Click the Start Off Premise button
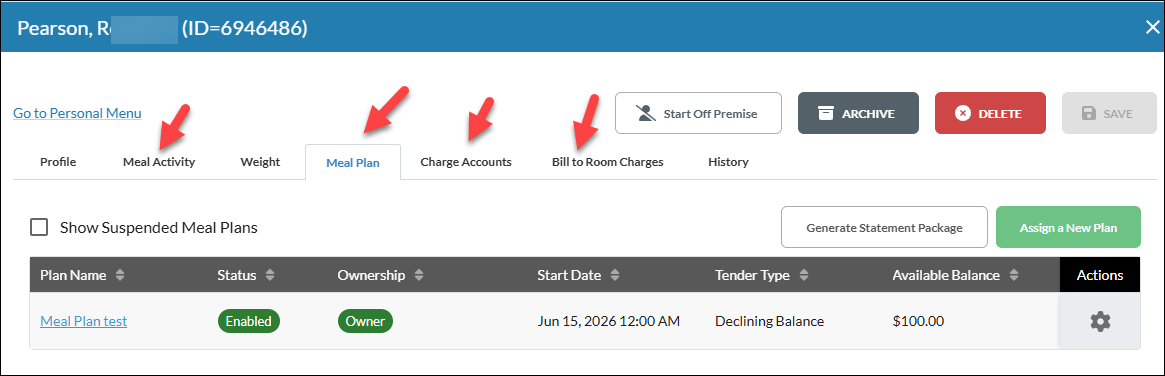 [x=698, y=113]
